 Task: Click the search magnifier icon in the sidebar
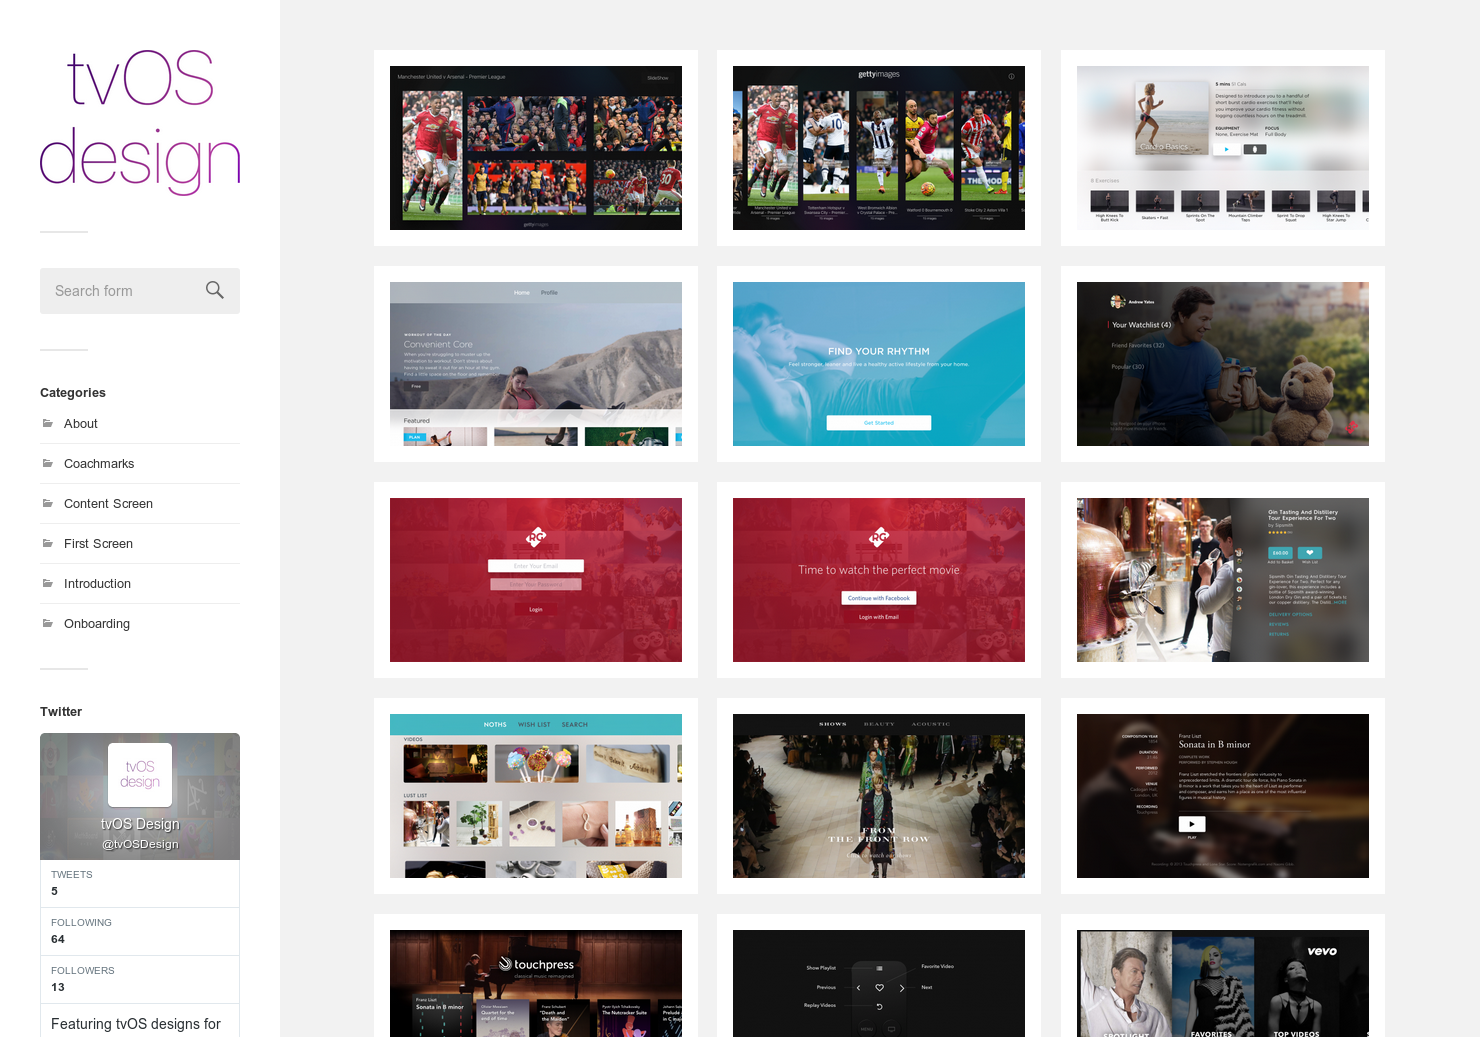click(x=214, y=290)
